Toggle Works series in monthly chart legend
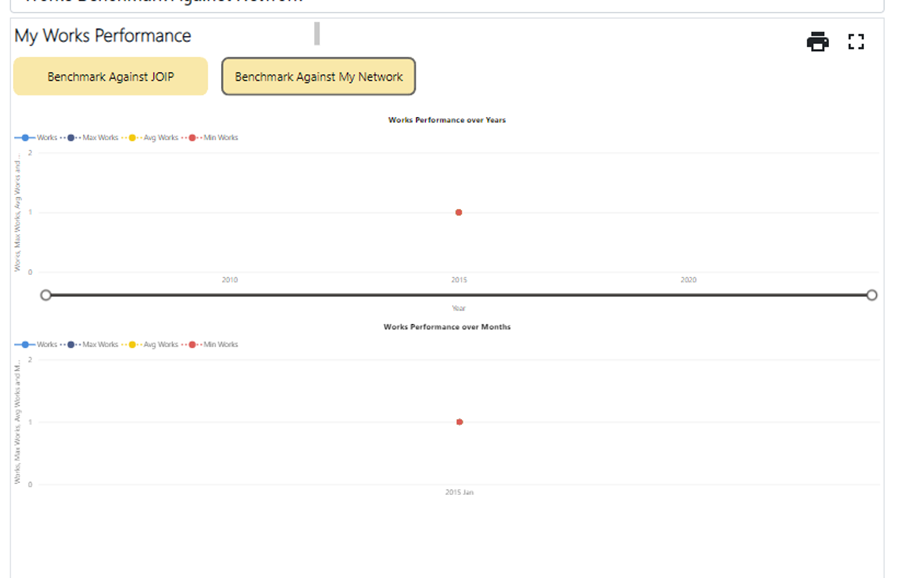Viewport: 900px width, 578px height. click(38, 344)
